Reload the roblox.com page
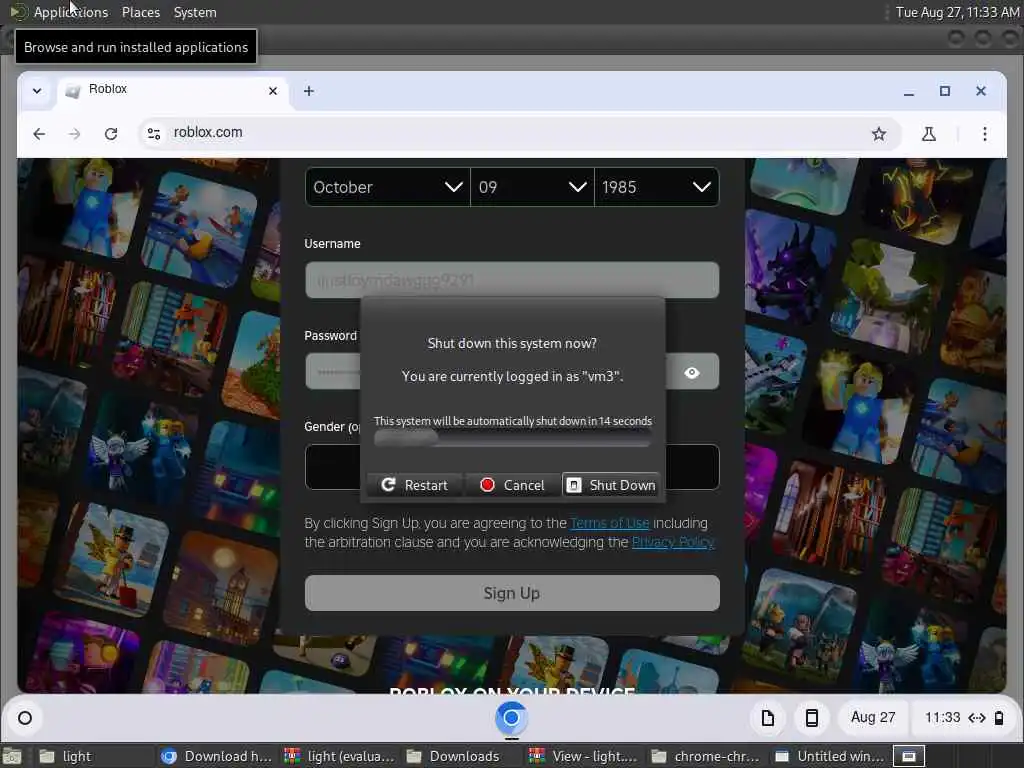The image size is (1024, 768). [111, 134]
